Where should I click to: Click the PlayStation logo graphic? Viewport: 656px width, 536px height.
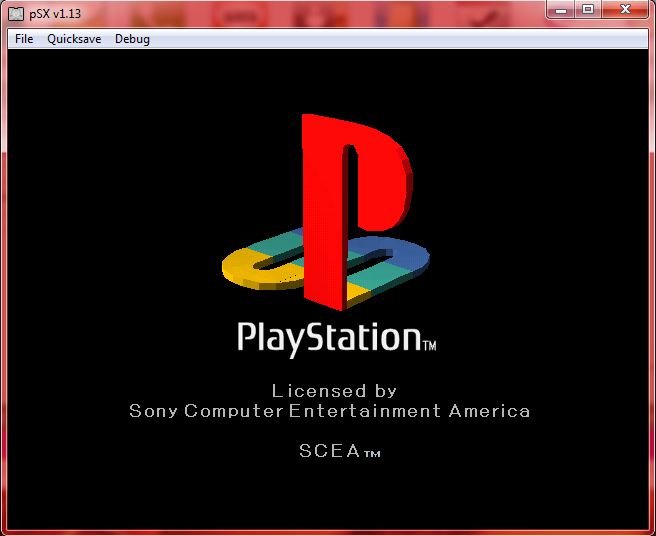[x=325, y=212]
